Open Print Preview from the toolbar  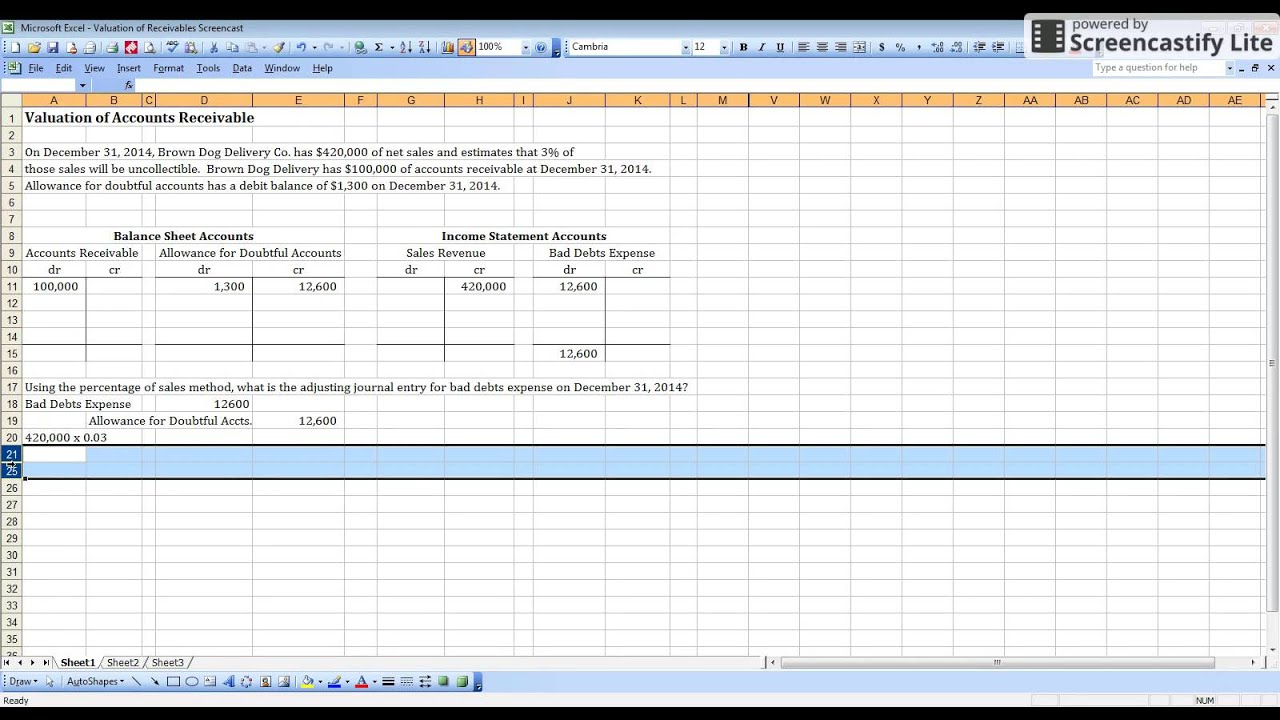[149, 47]
